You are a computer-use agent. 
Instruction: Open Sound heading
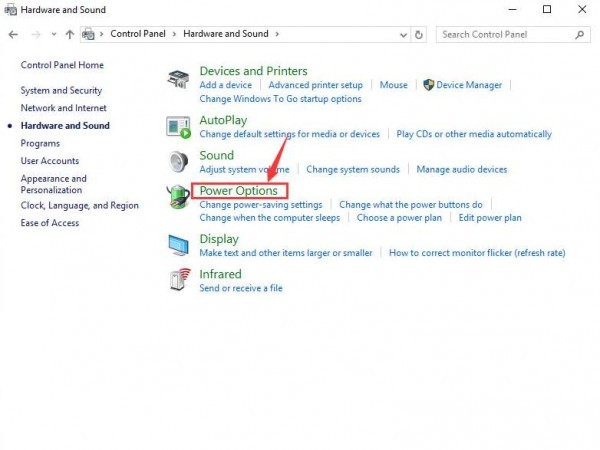pos(217,155)
